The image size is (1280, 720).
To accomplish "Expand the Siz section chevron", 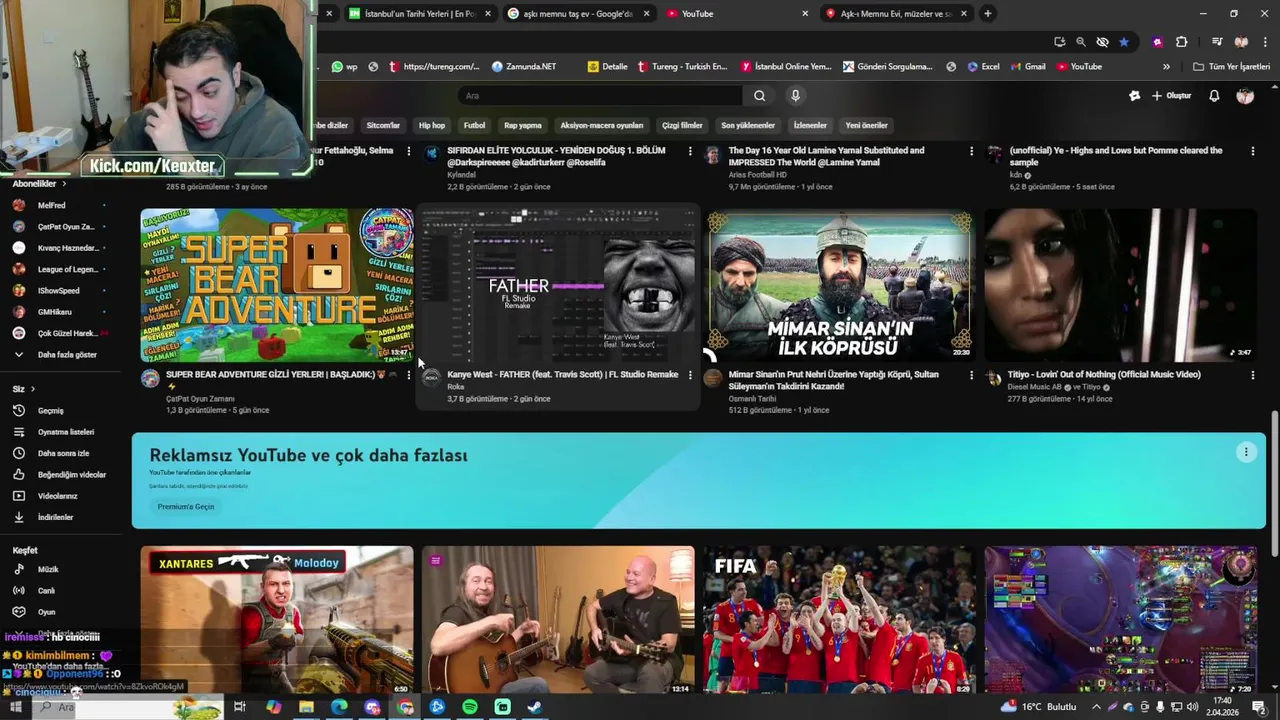I will coord(32,389).
